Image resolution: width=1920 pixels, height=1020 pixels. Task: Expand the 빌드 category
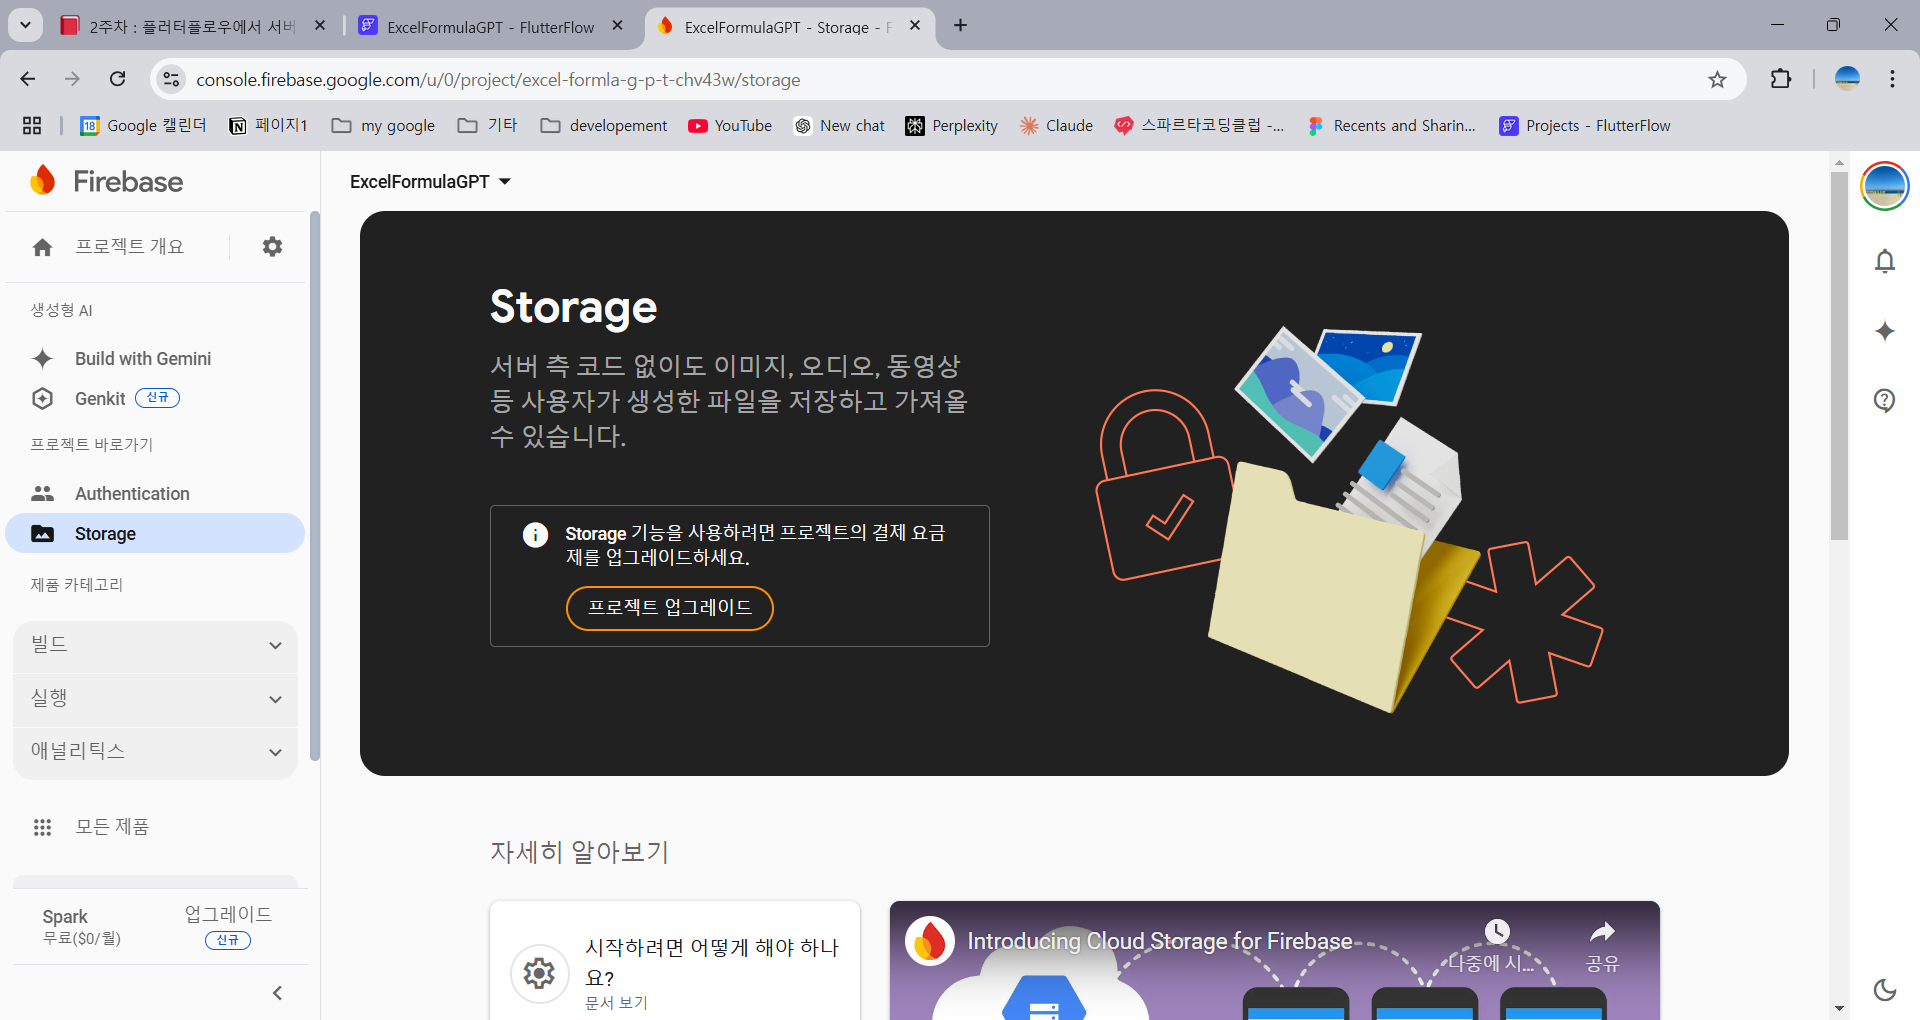(155, 645)
